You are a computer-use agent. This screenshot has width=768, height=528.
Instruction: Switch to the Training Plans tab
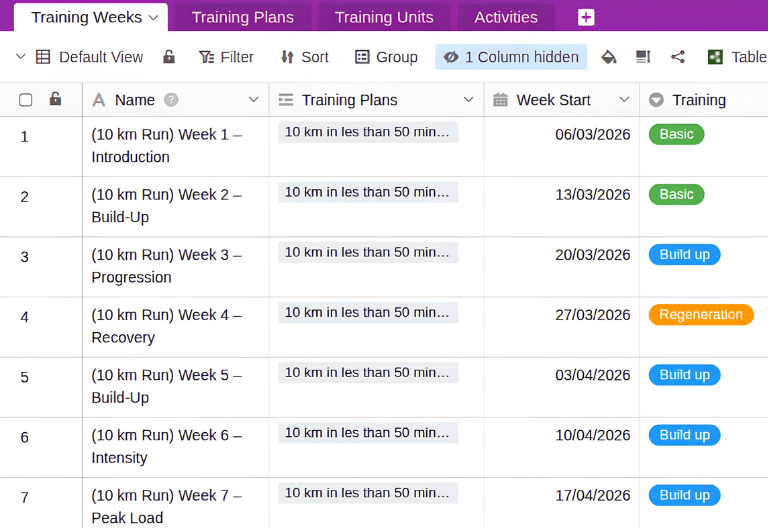point(242,18)
